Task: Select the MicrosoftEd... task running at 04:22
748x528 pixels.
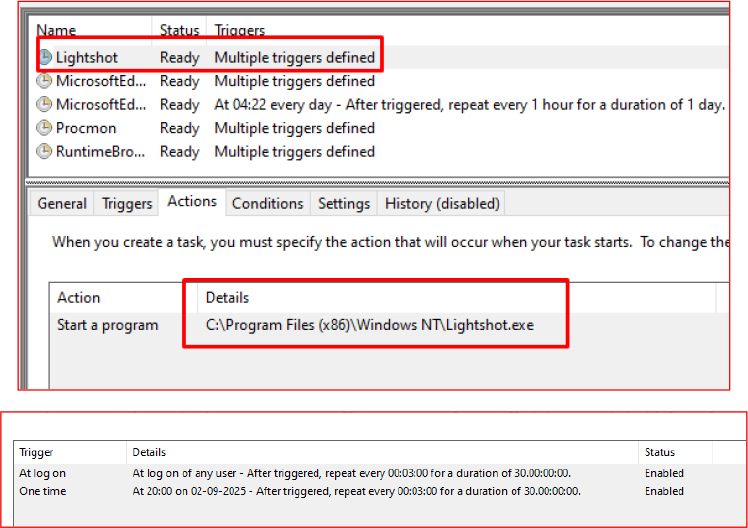Action: 100,104
